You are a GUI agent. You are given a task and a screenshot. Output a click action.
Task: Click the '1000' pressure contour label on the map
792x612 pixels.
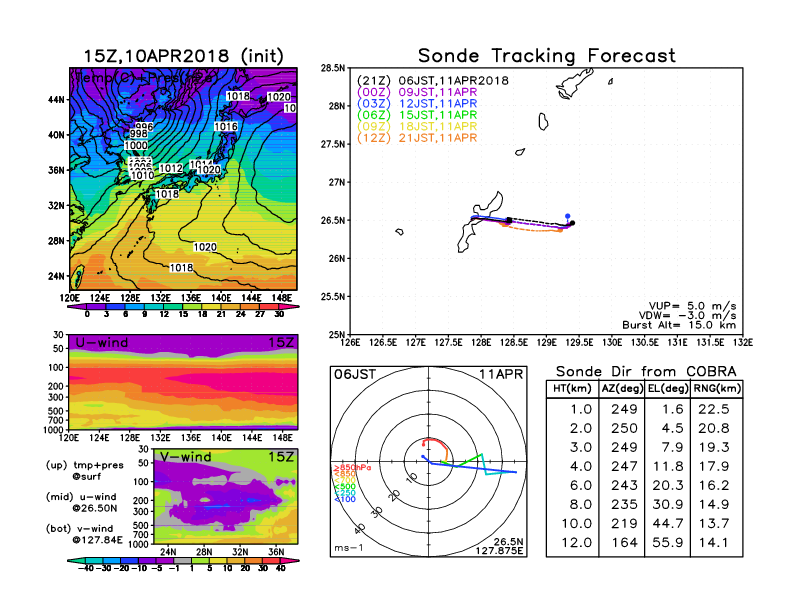[136, 145]
